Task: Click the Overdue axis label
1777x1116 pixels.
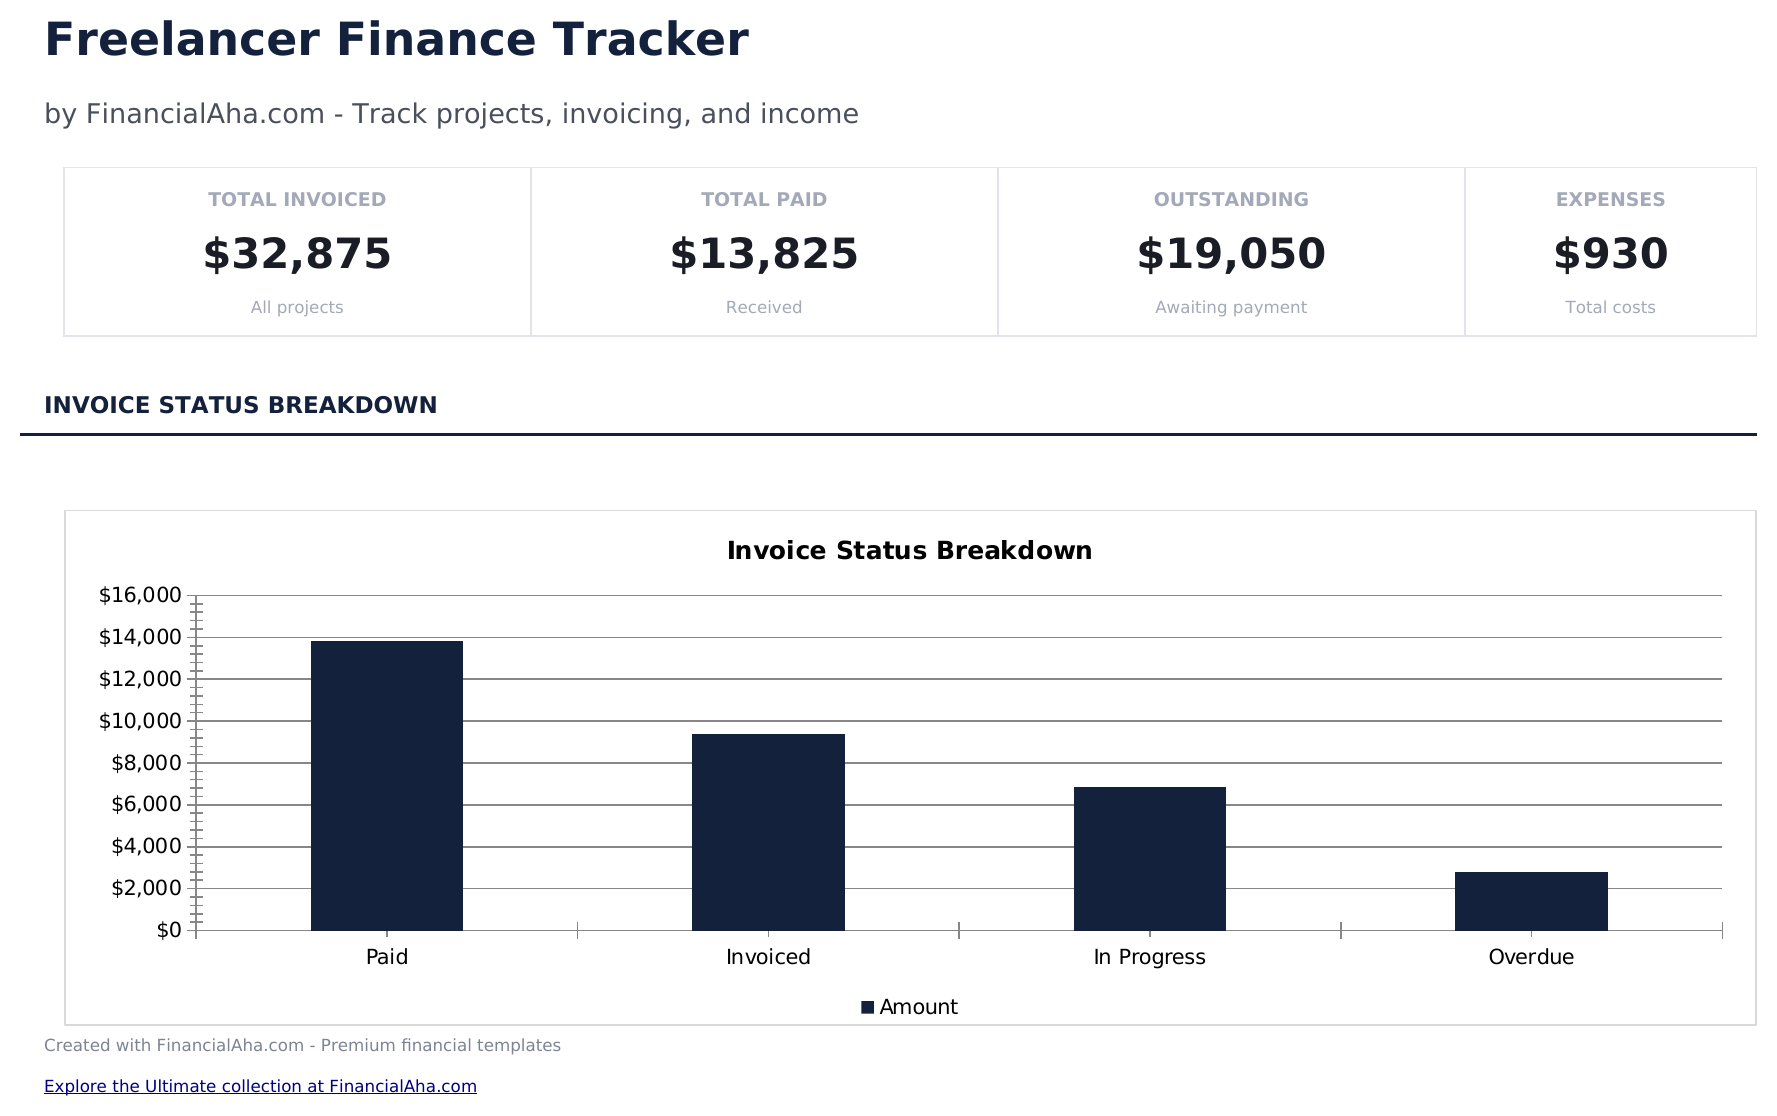Action: click(x=1531, y=957)
